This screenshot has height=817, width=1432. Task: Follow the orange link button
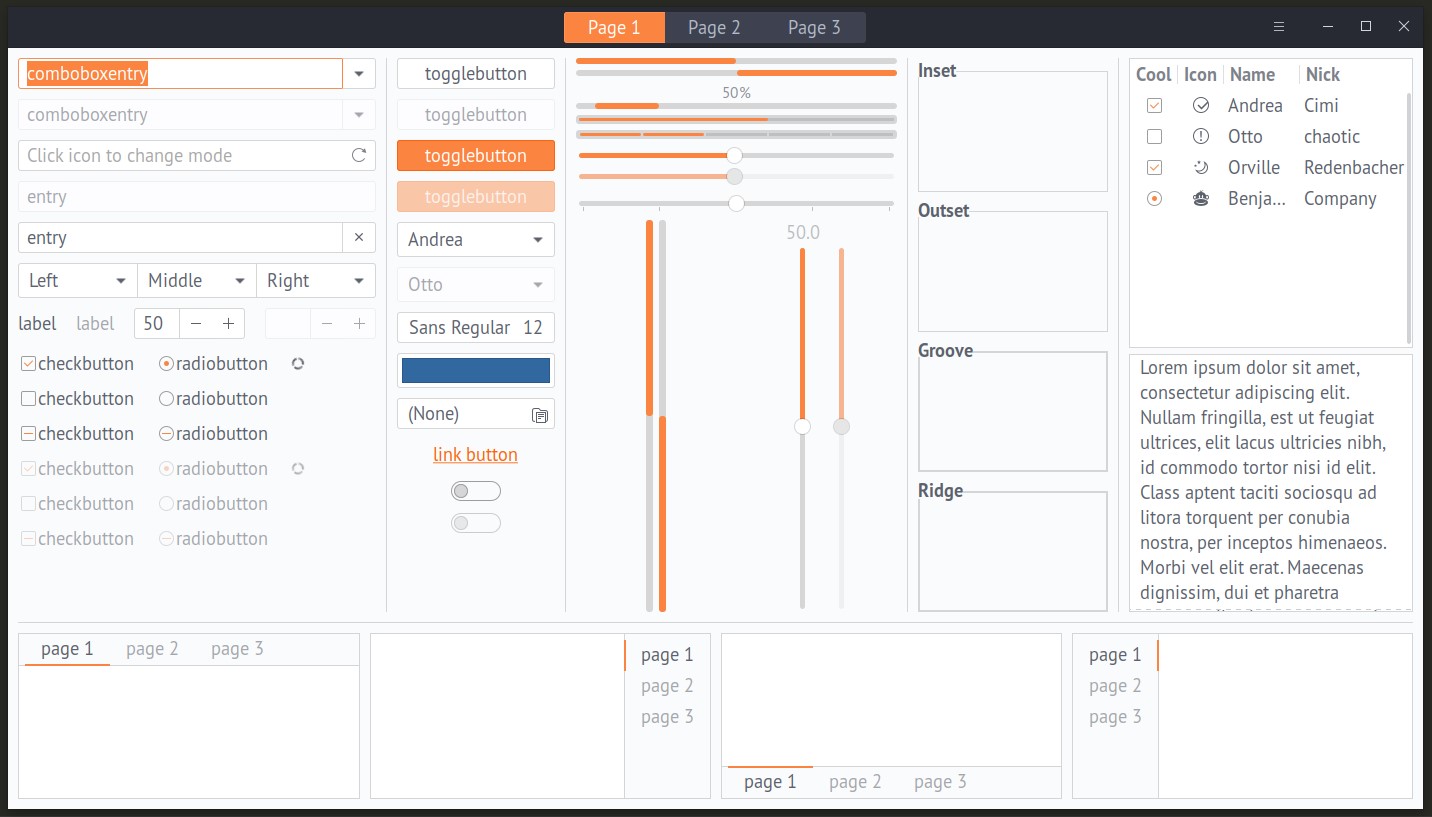pos(475,455)
